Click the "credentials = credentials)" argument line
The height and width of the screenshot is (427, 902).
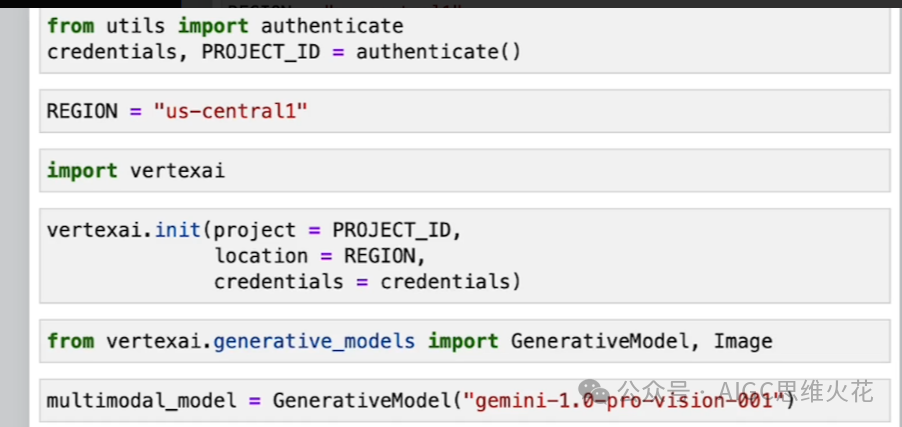(x=367, y=282)
